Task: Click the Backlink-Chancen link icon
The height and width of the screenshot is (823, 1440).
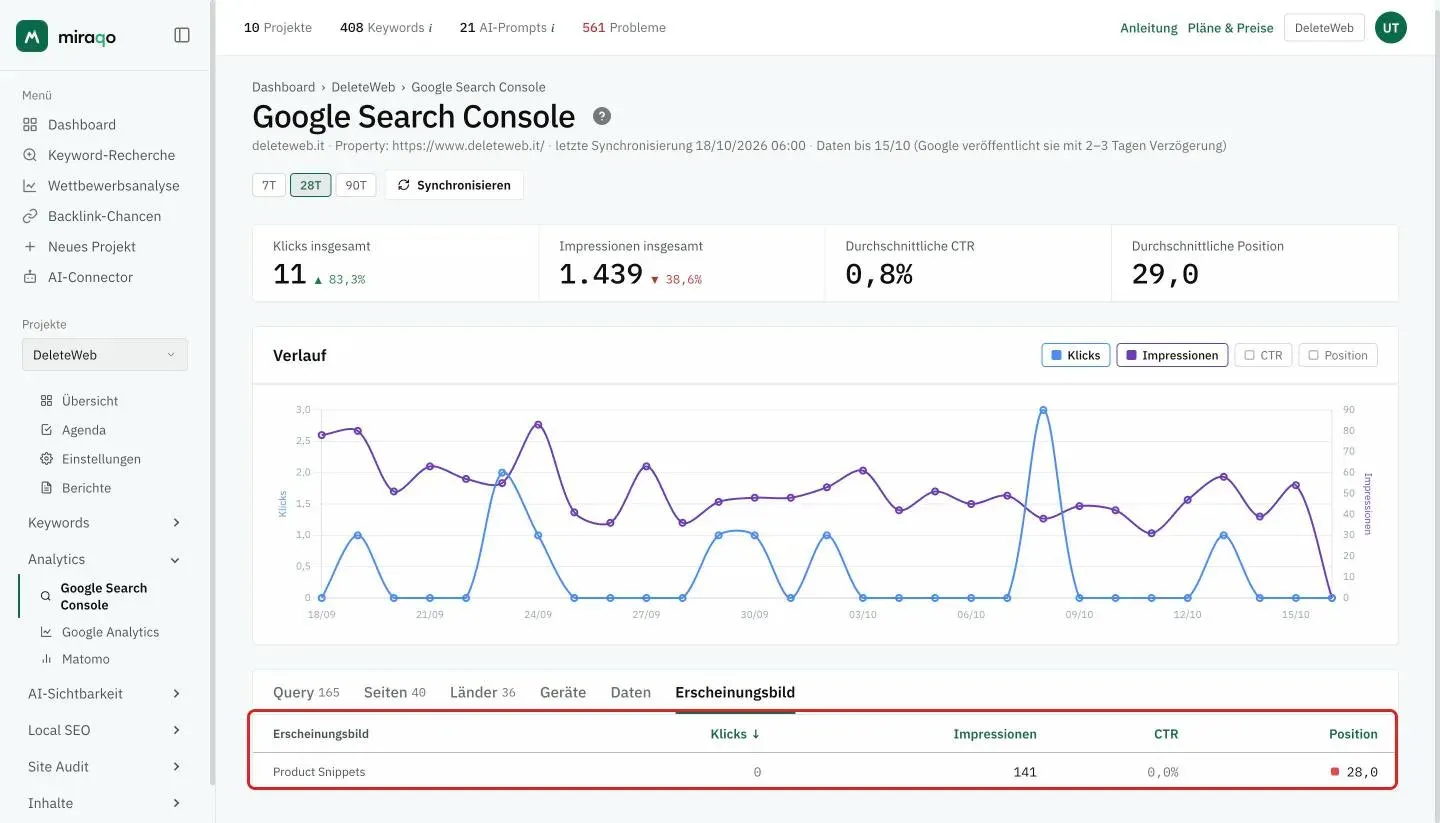Action: (x=29, y=216)
